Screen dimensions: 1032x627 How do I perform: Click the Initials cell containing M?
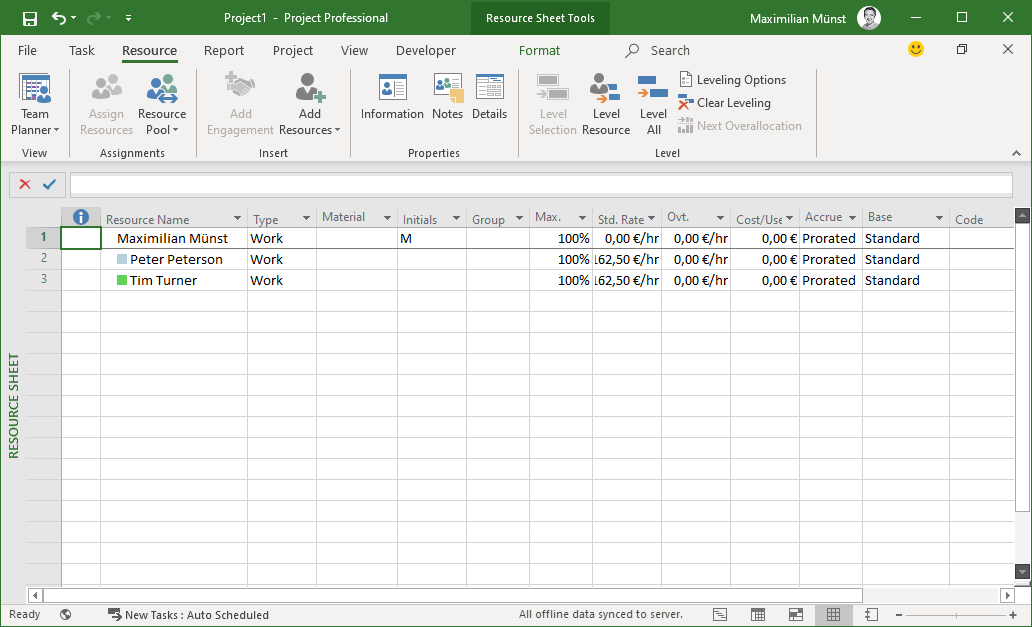(432, 238)
